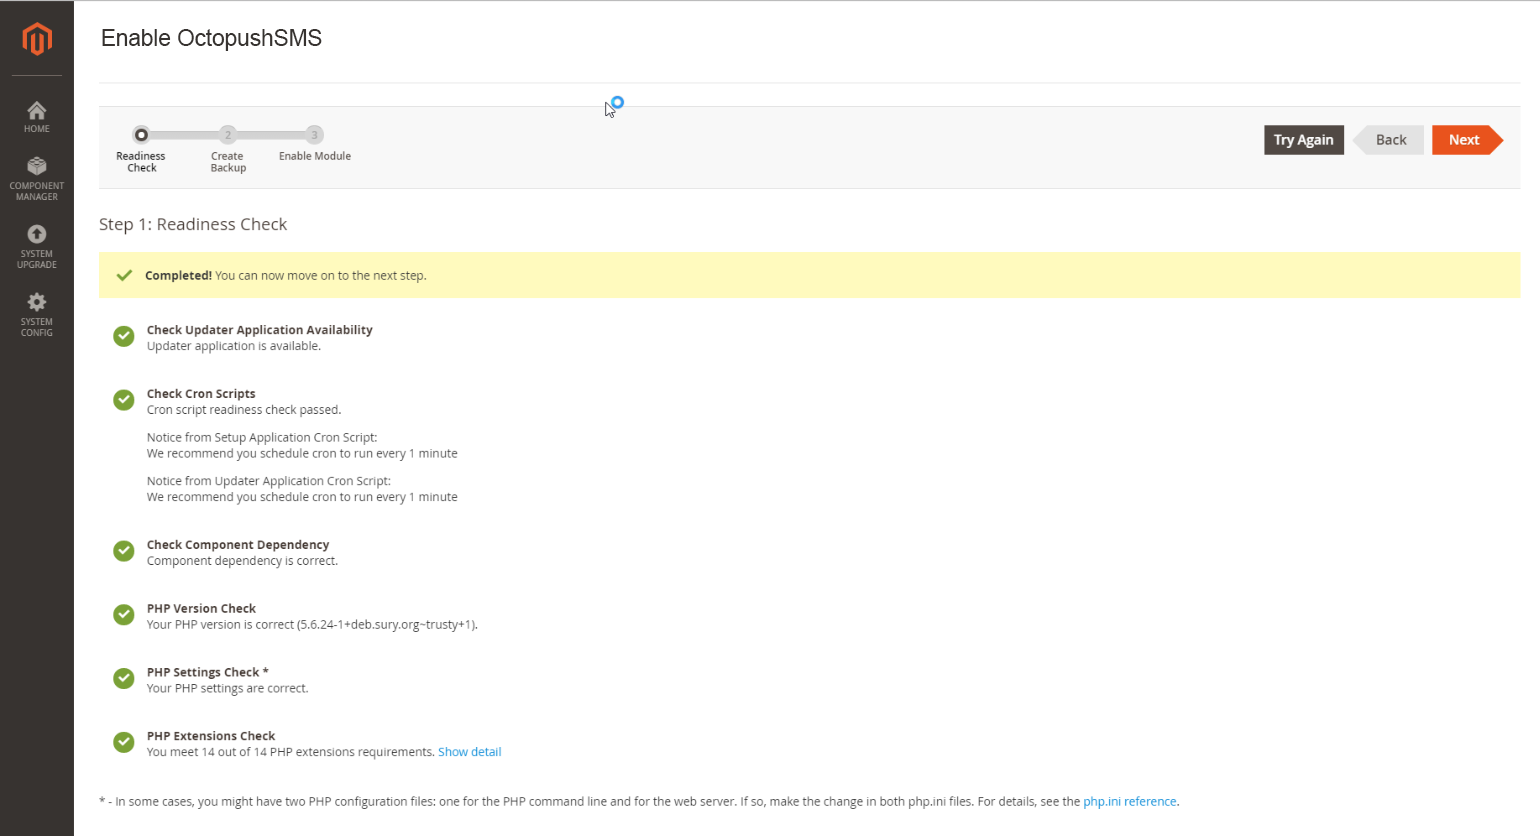This screenshot has width=1540, height=836.
Task: Open the Component Manager section
Action: [37, 179]
